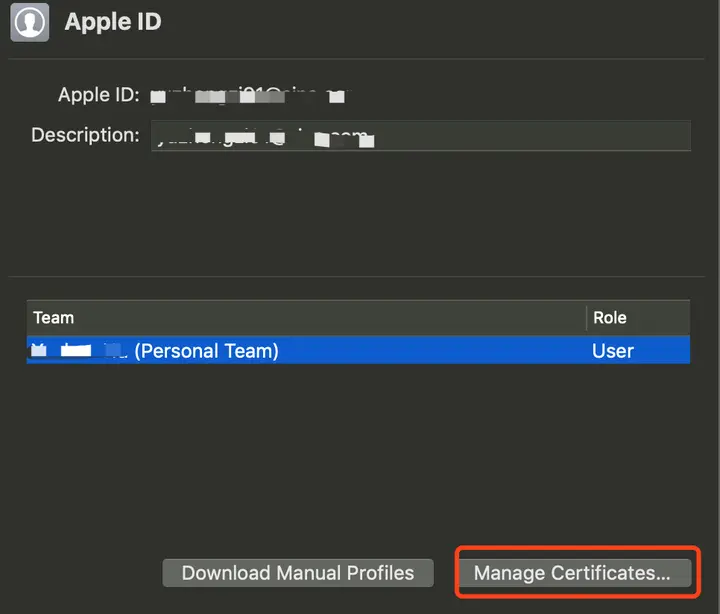Click the Apple ID account avatar icon

click(30, 23)
